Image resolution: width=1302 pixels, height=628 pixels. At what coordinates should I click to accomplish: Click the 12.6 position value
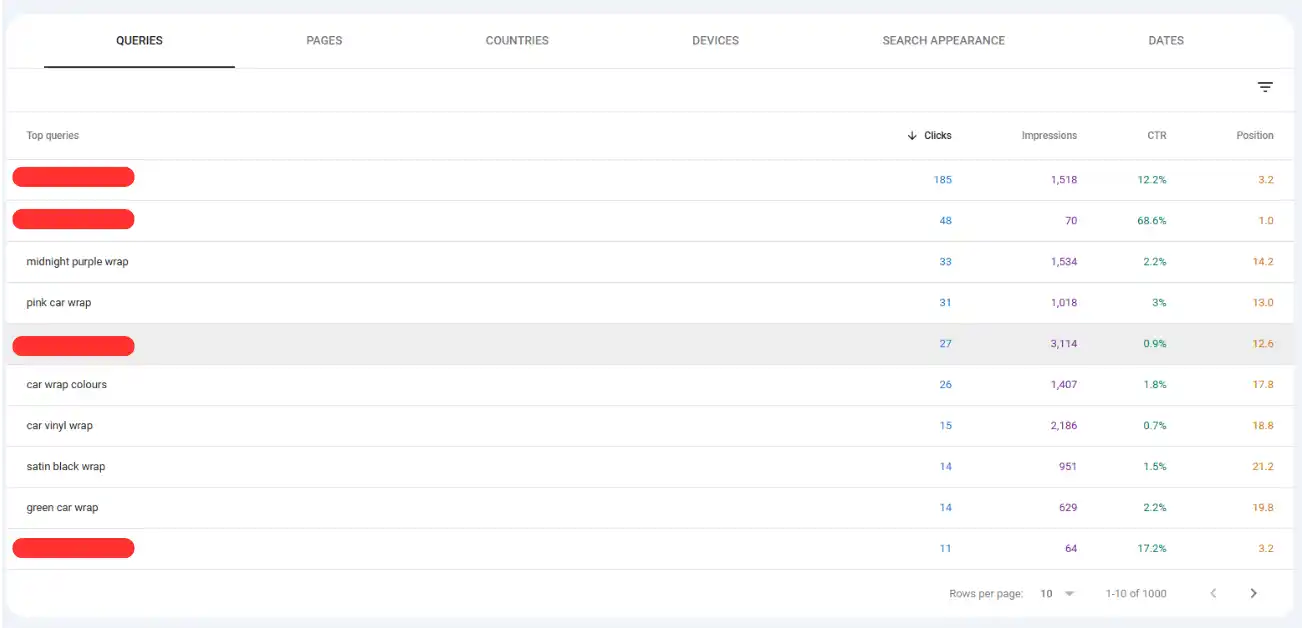[1264, 344]
